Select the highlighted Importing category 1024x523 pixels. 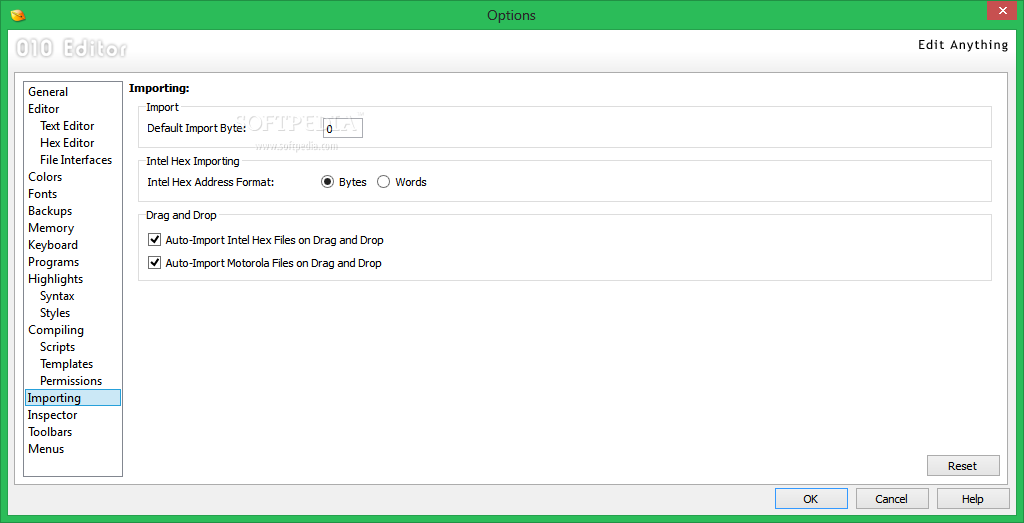72,398
